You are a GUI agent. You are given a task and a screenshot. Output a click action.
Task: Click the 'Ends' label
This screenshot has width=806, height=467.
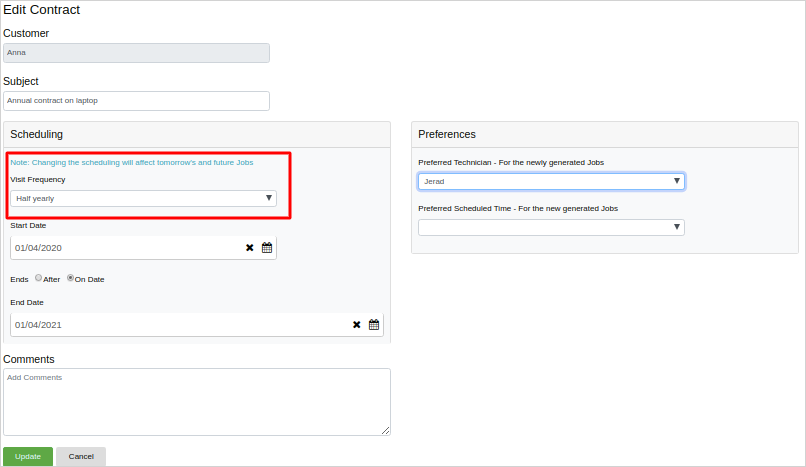(19, 279)
